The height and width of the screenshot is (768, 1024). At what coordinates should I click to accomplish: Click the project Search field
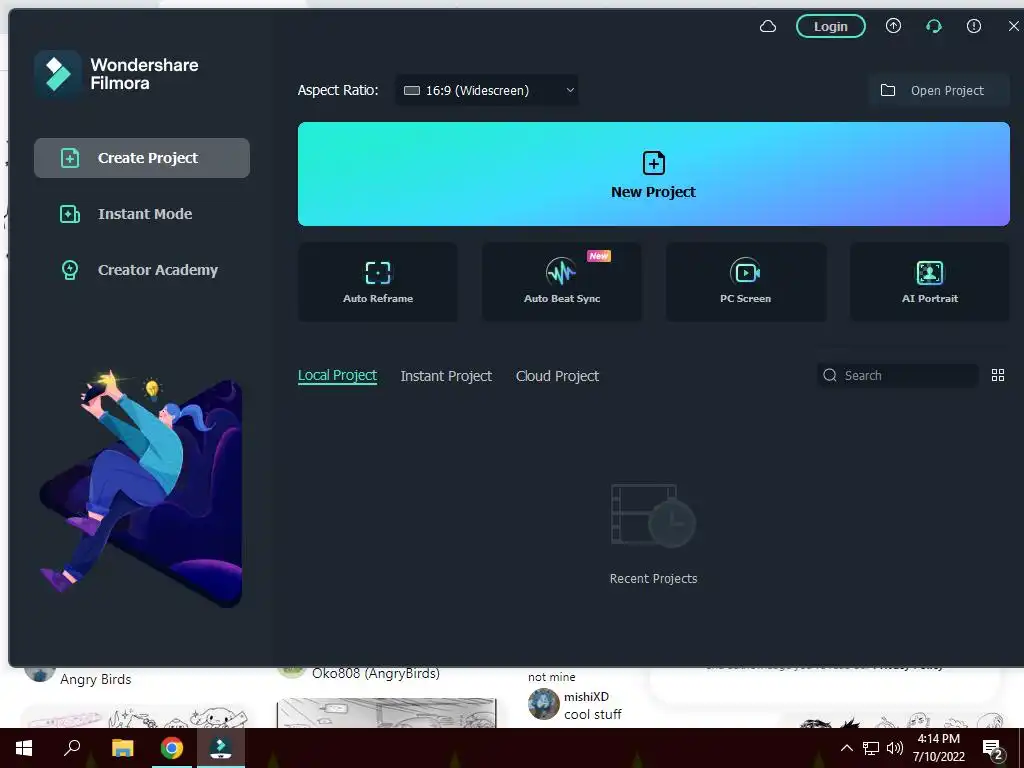pos(898,376)
